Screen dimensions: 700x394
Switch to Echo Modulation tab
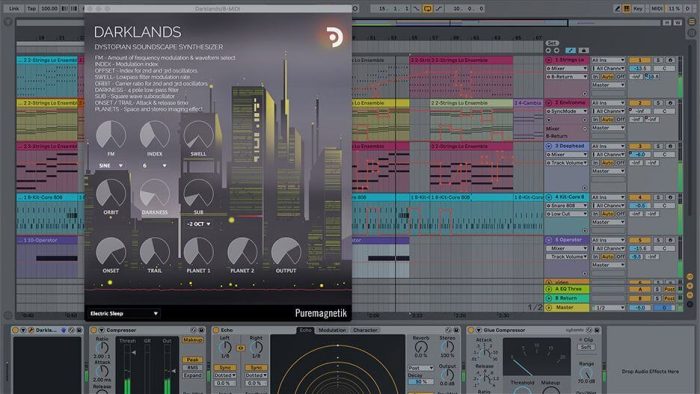click(x=332, y=330)
